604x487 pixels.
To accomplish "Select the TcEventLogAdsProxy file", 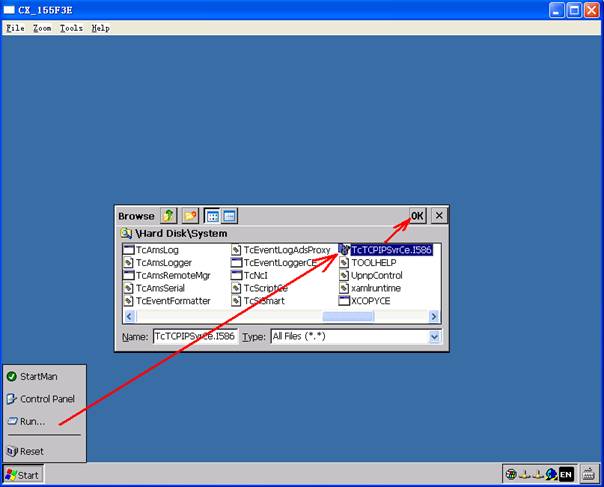I will pos(286,250).
